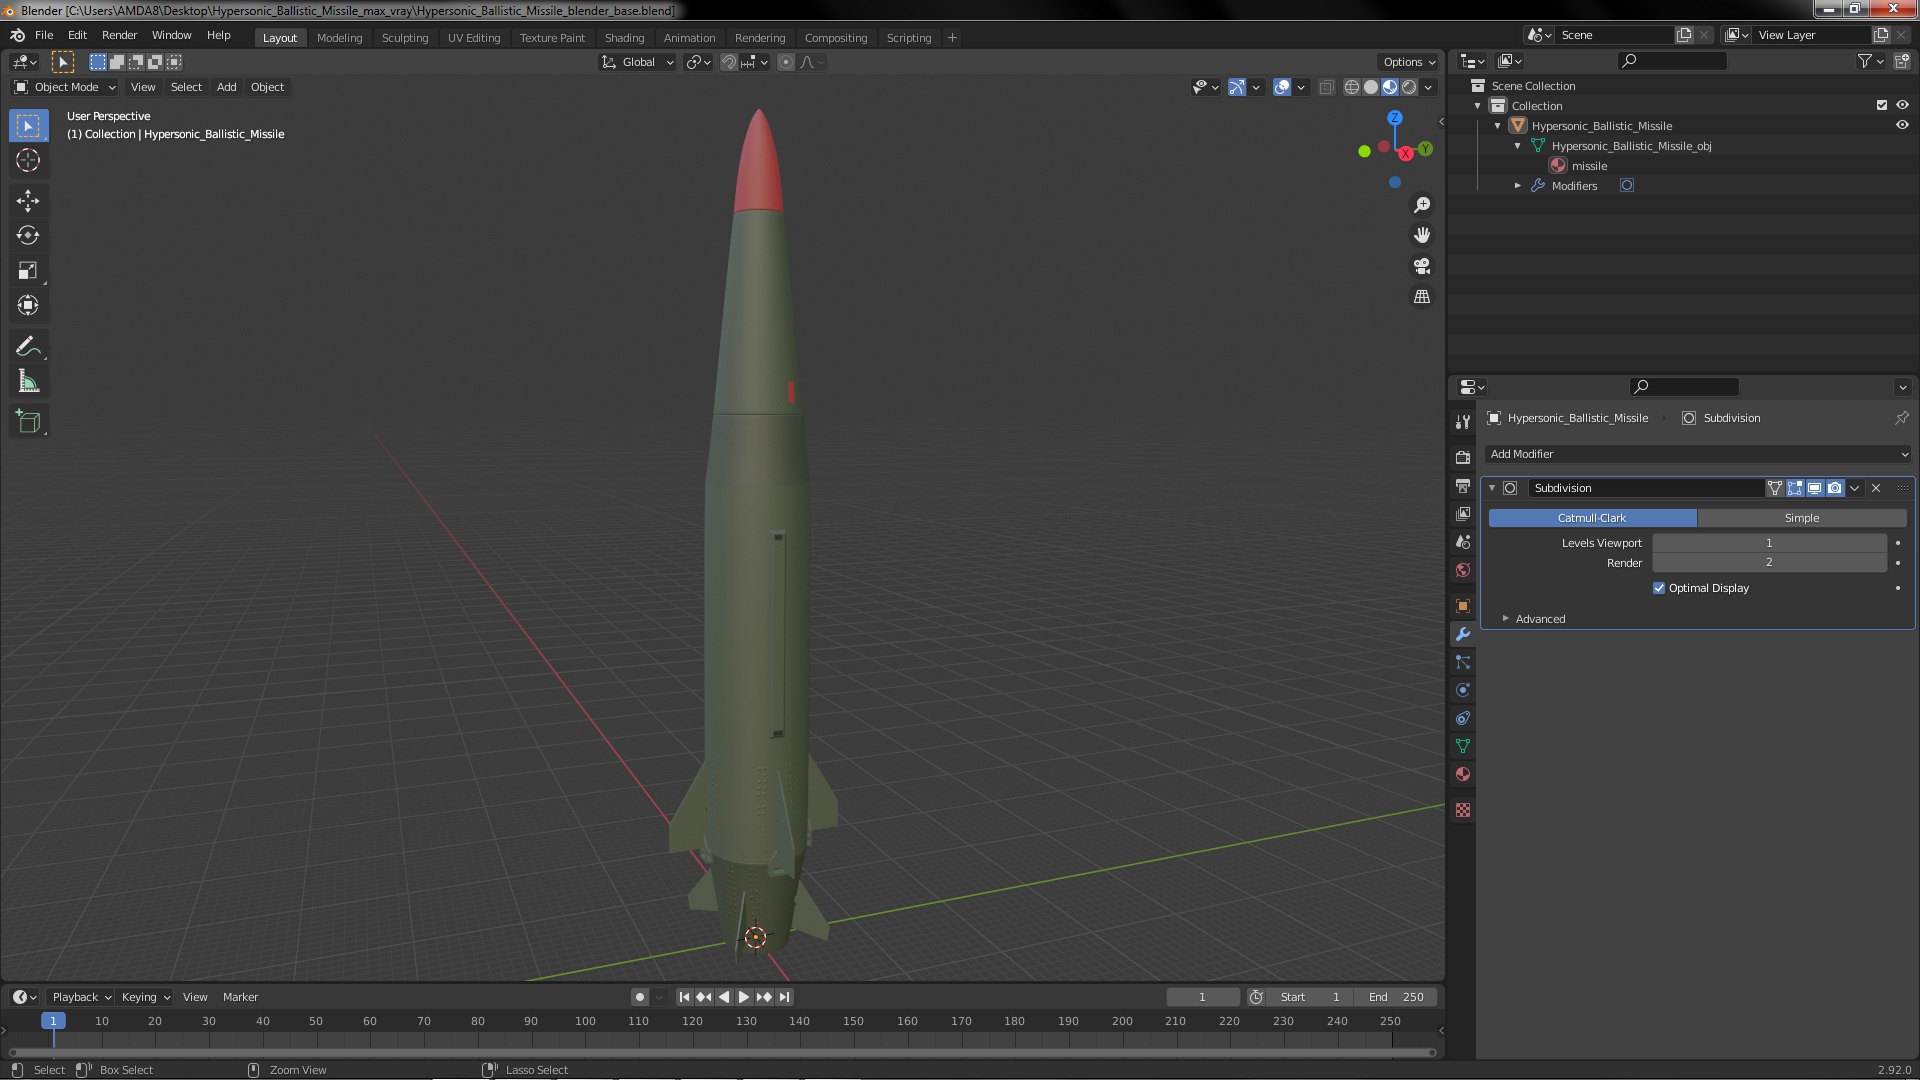Screen dimensions: 1920x1080
Task: Uncheck the Optimal Display checkbox
Action: click(1659, 588)
